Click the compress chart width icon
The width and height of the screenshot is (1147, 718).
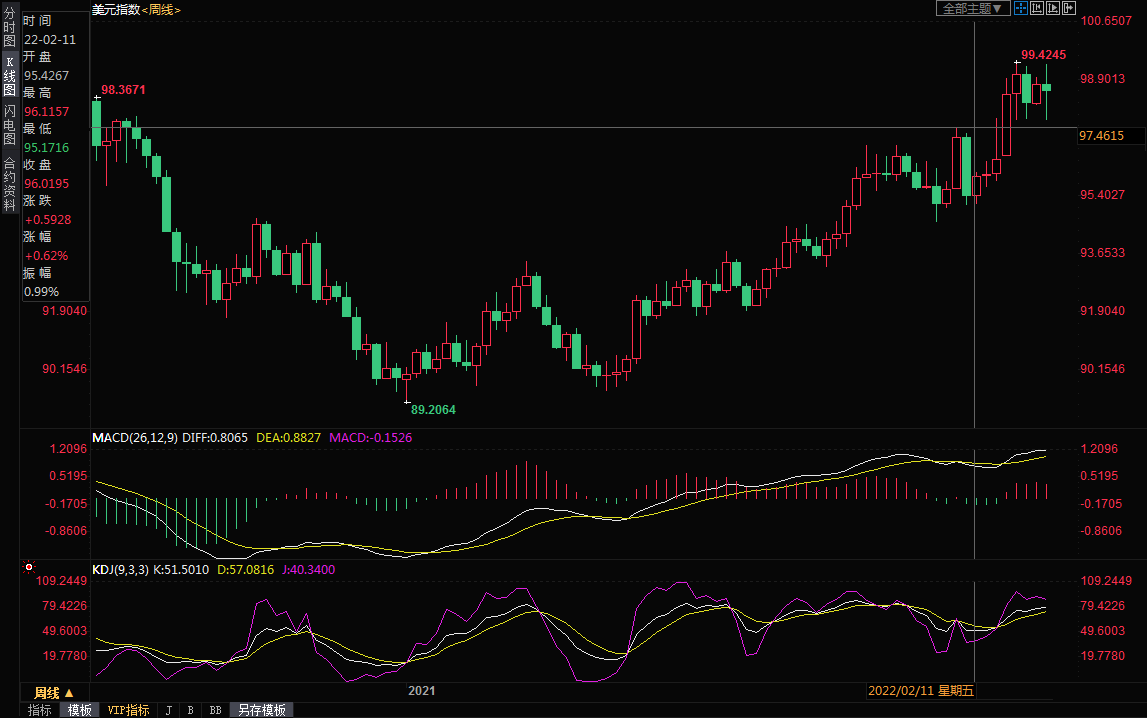click(x=1037, y=8)
